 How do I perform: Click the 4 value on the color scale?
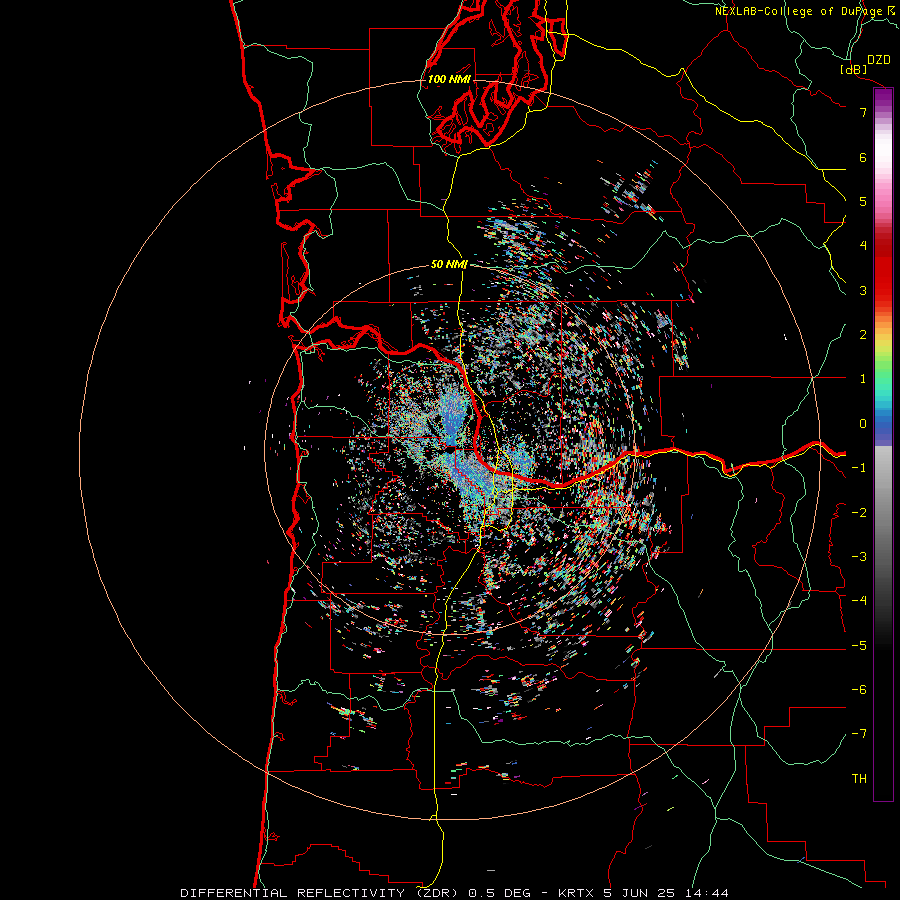863,246
